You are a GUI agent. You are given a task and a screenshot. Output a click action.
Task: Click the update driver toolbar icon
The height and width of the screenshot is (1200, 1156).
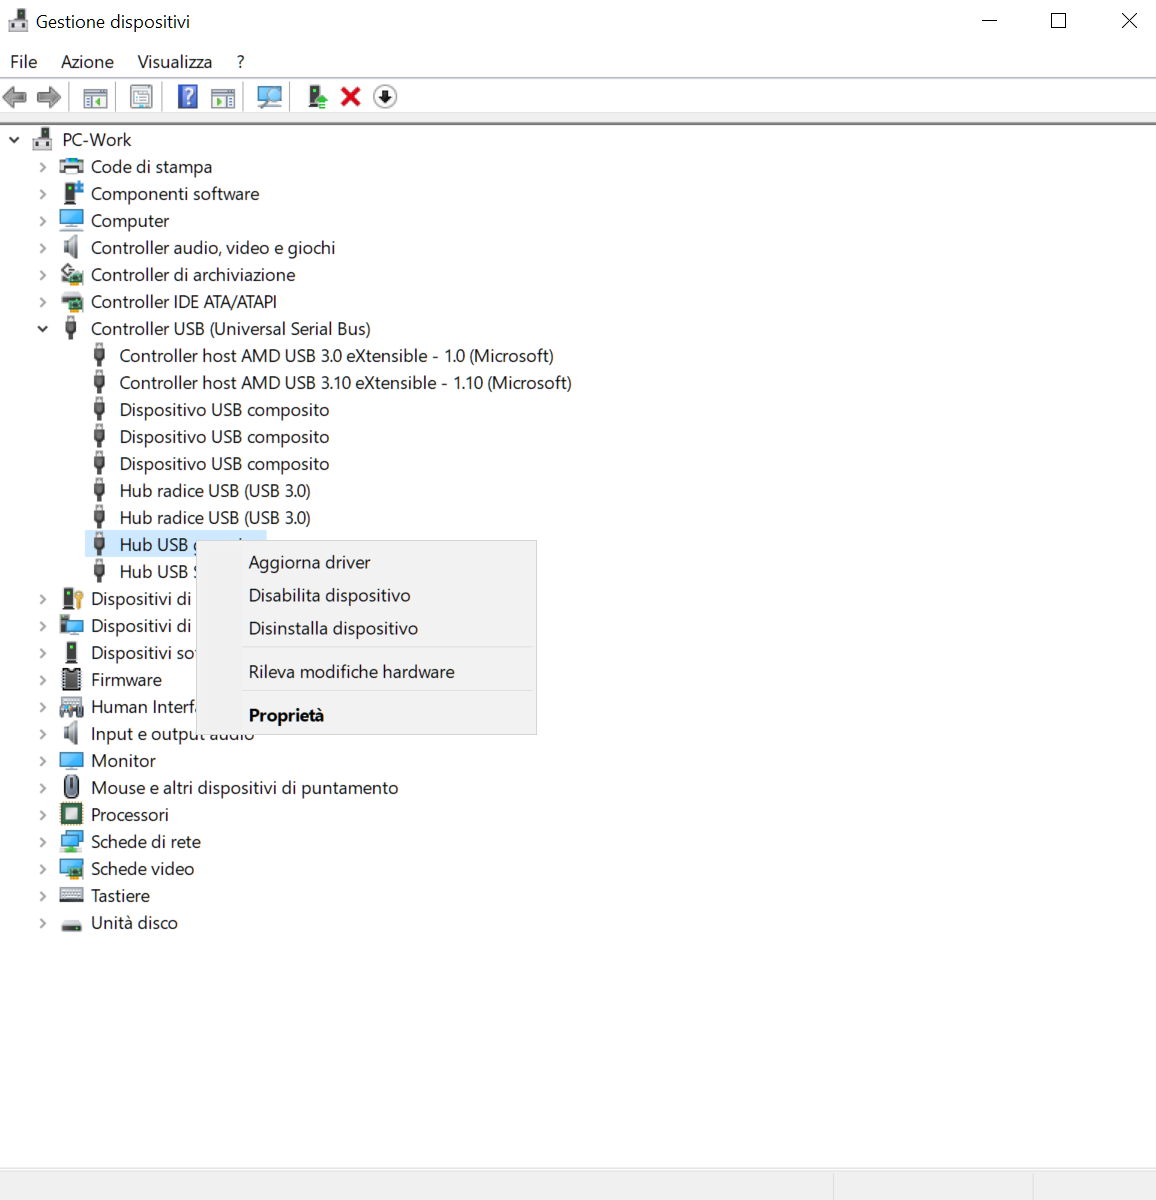click(x=317, y=97)
